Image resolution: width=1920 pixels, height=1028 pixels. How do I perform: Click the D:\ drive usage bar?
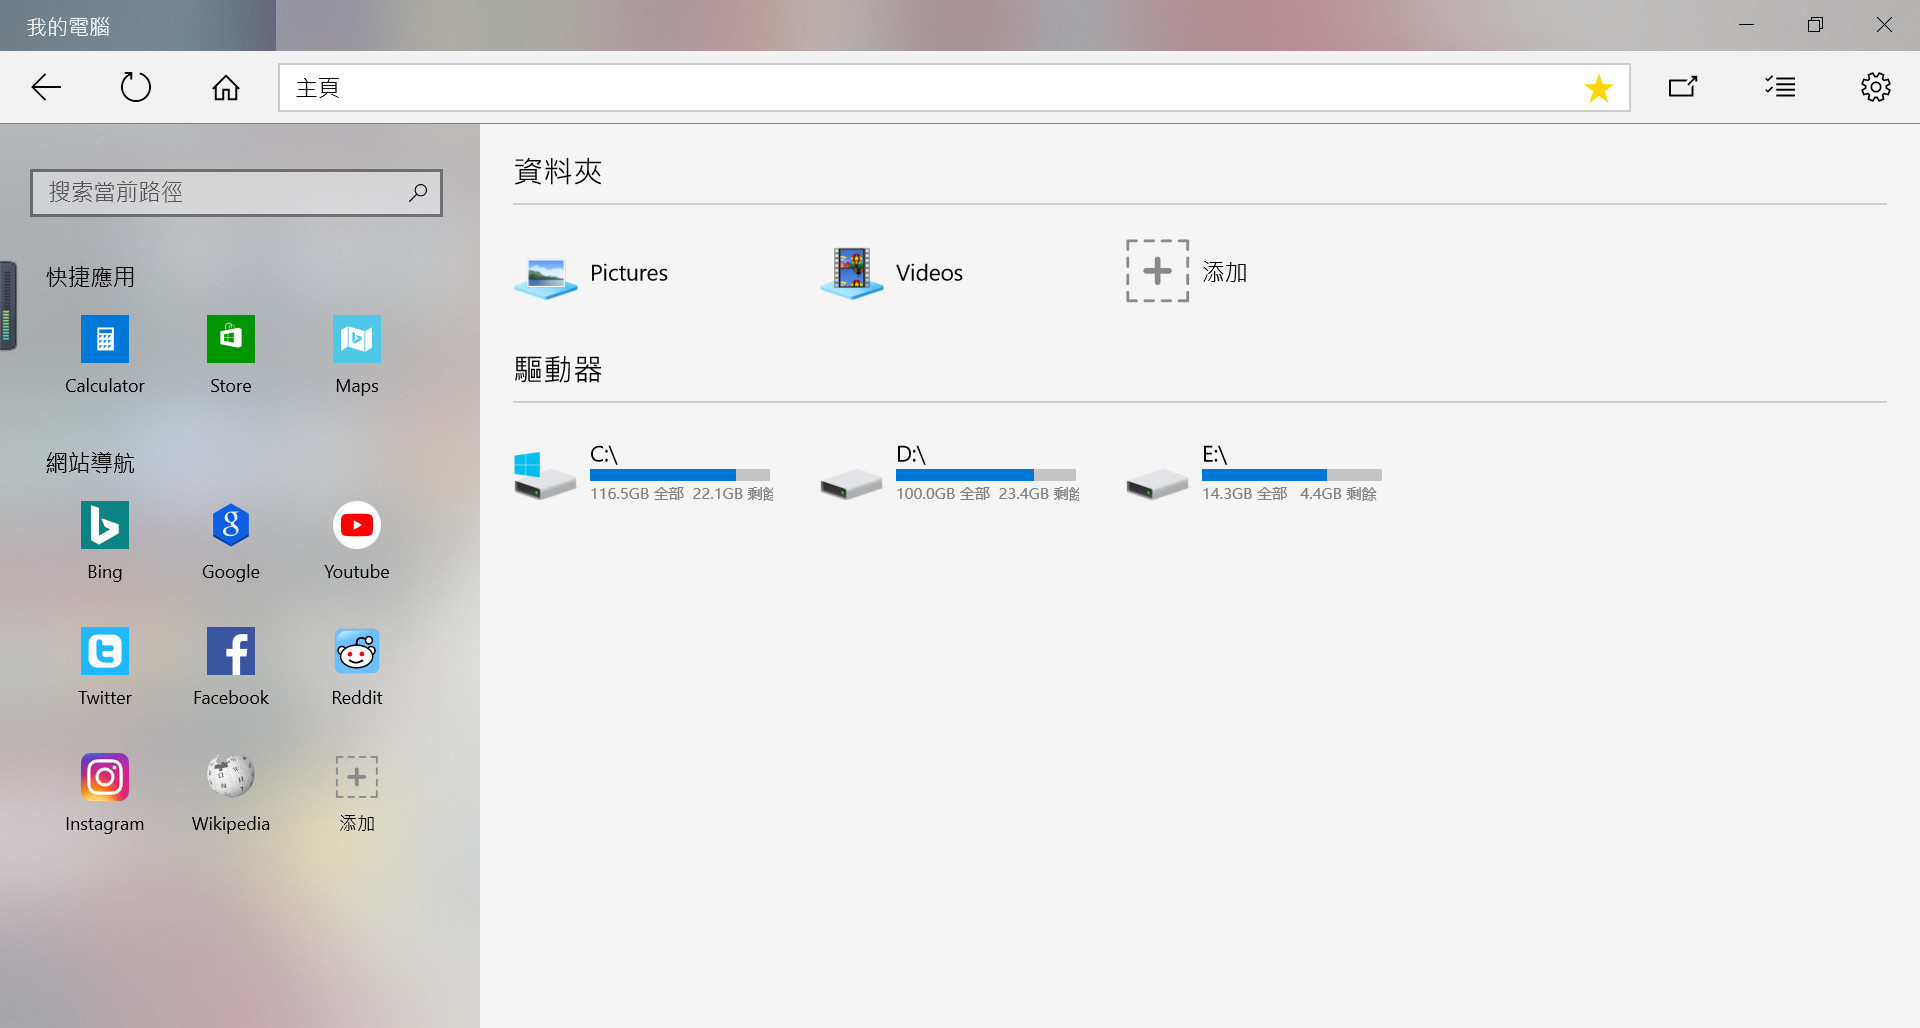pyautogui.click(x=986, y=475)
